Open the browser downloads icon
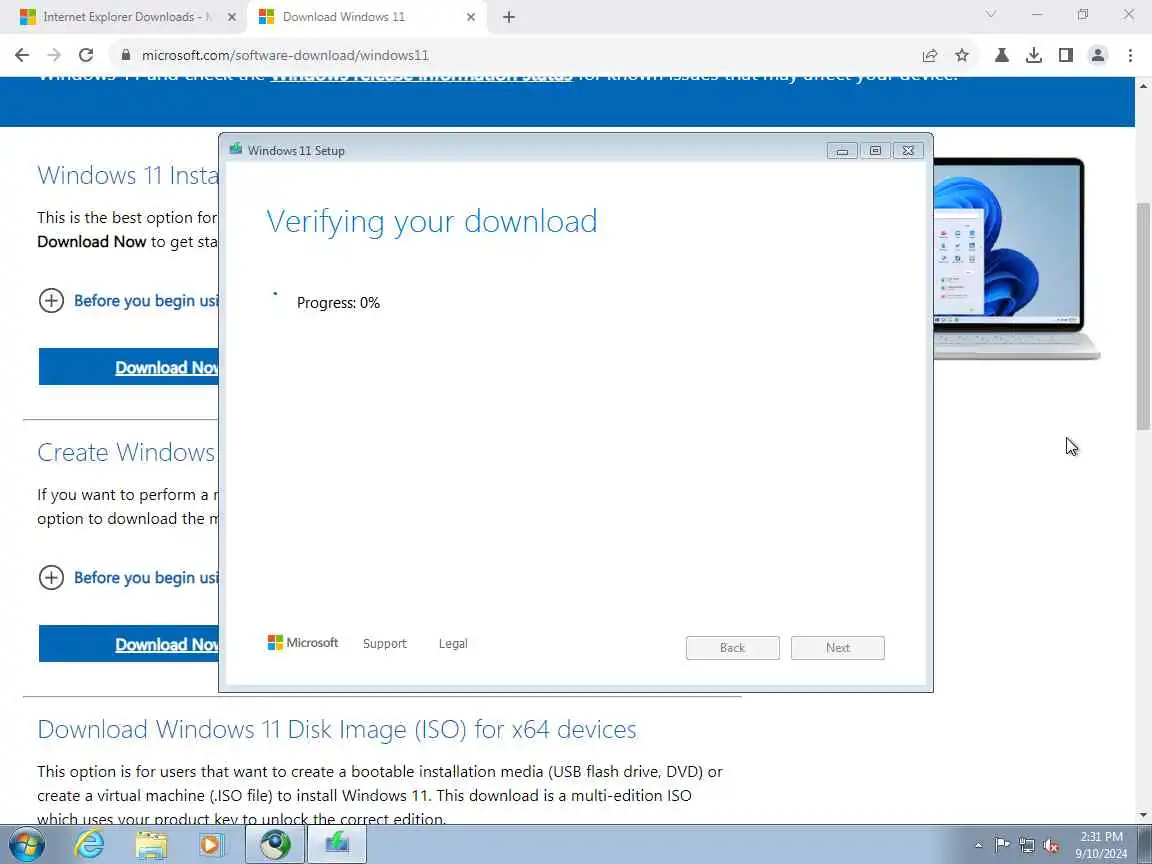Image resolution: width=1152 pixels, height=864 pixels. tap(1034, 55)
